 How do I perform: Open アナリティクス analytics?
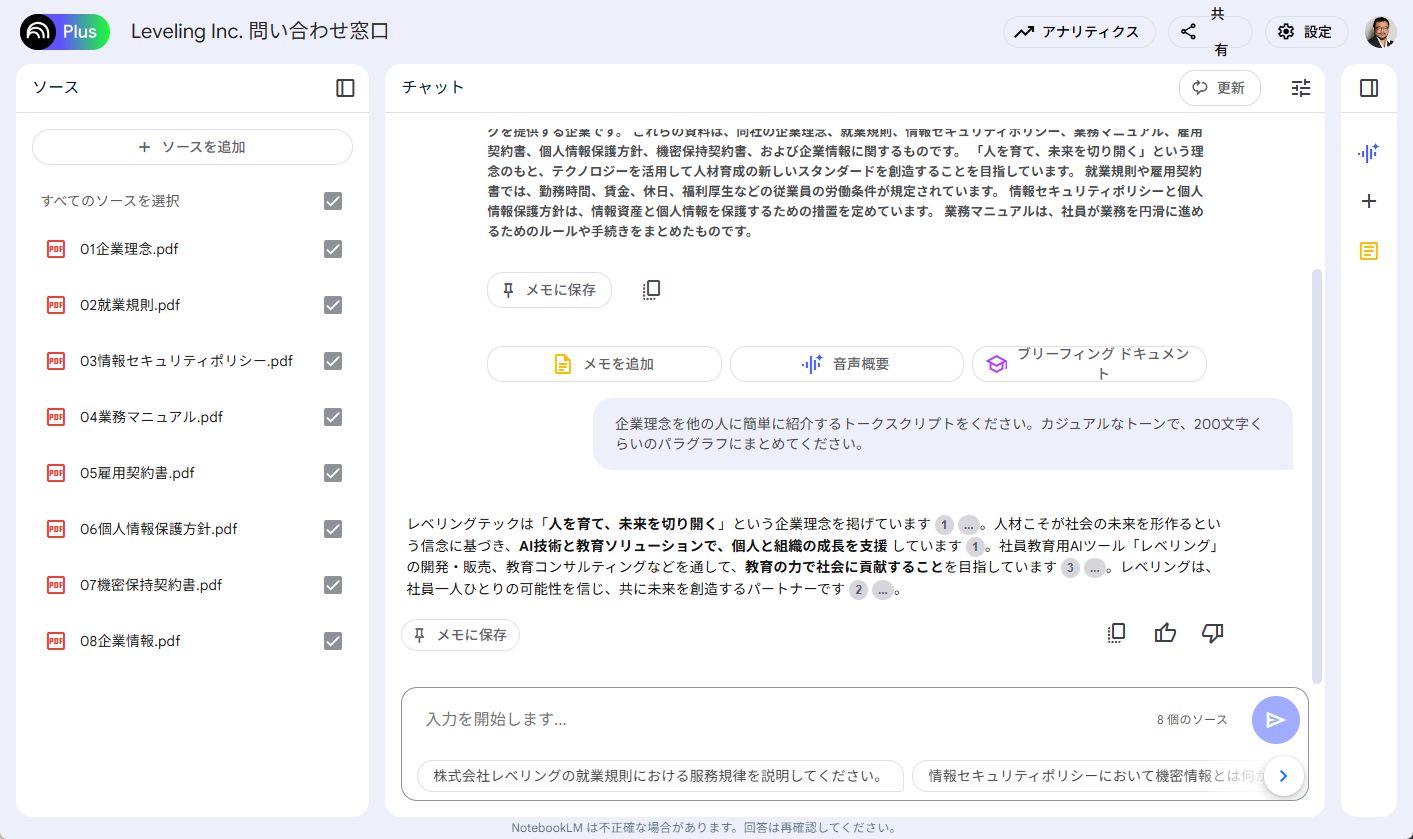pyautogui.click(x=1079, y=31)
